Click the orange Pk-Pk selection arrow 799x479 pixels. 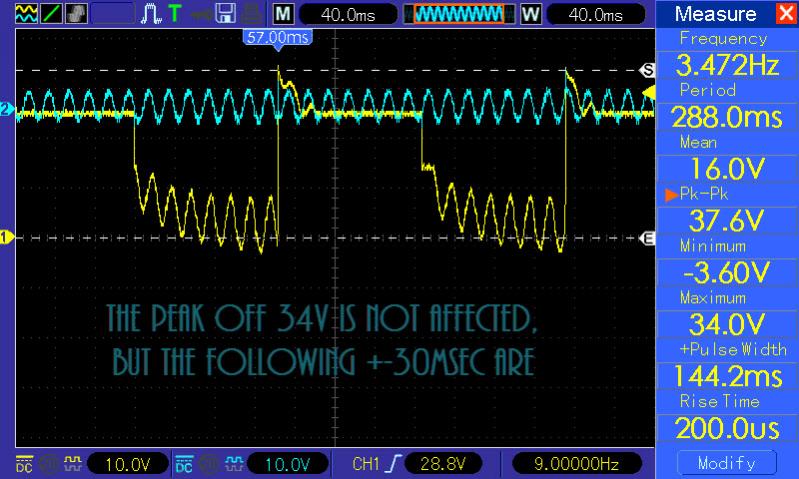pos(671,194)
